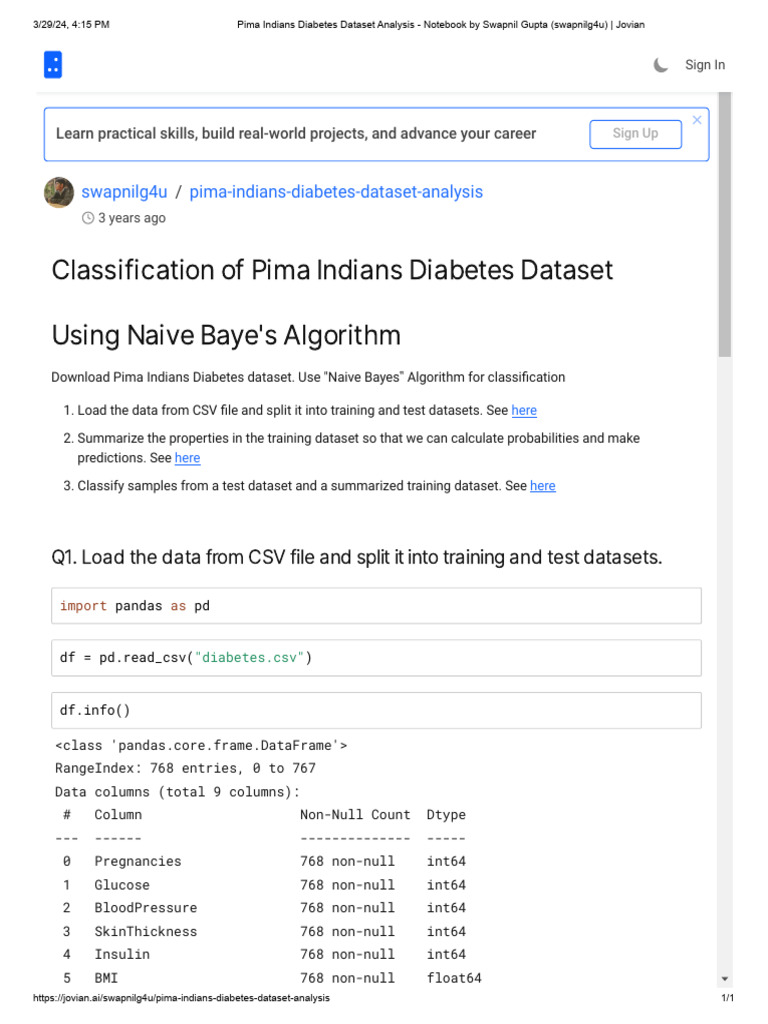
Task: Click the Q1 section heading
Action: pos(356,557)
